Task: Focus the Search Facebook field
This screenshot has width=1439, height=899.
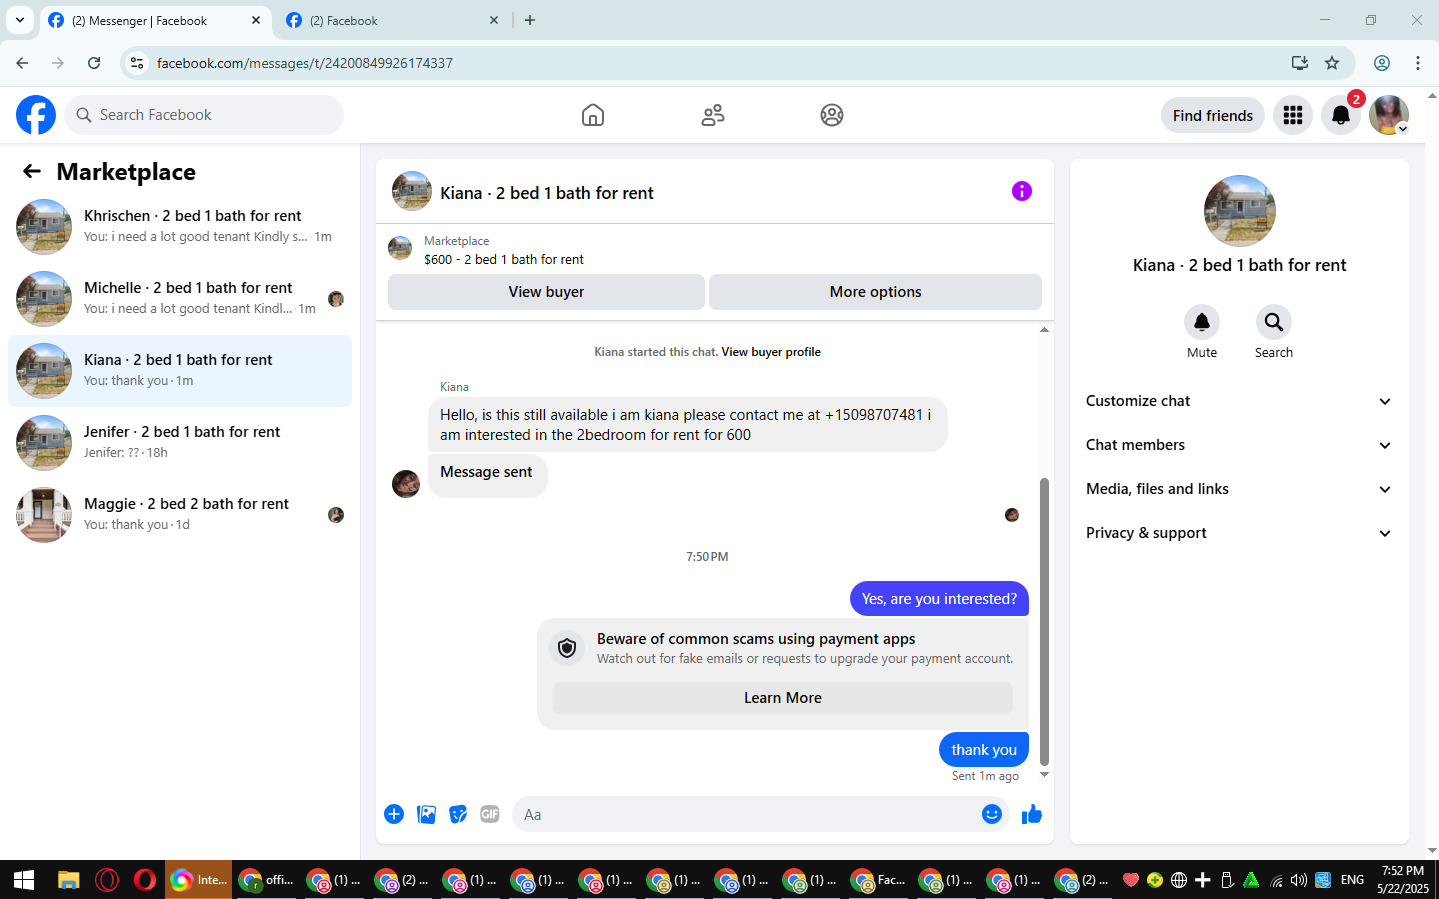Action: pyautogui.click(x=204, y=115)
